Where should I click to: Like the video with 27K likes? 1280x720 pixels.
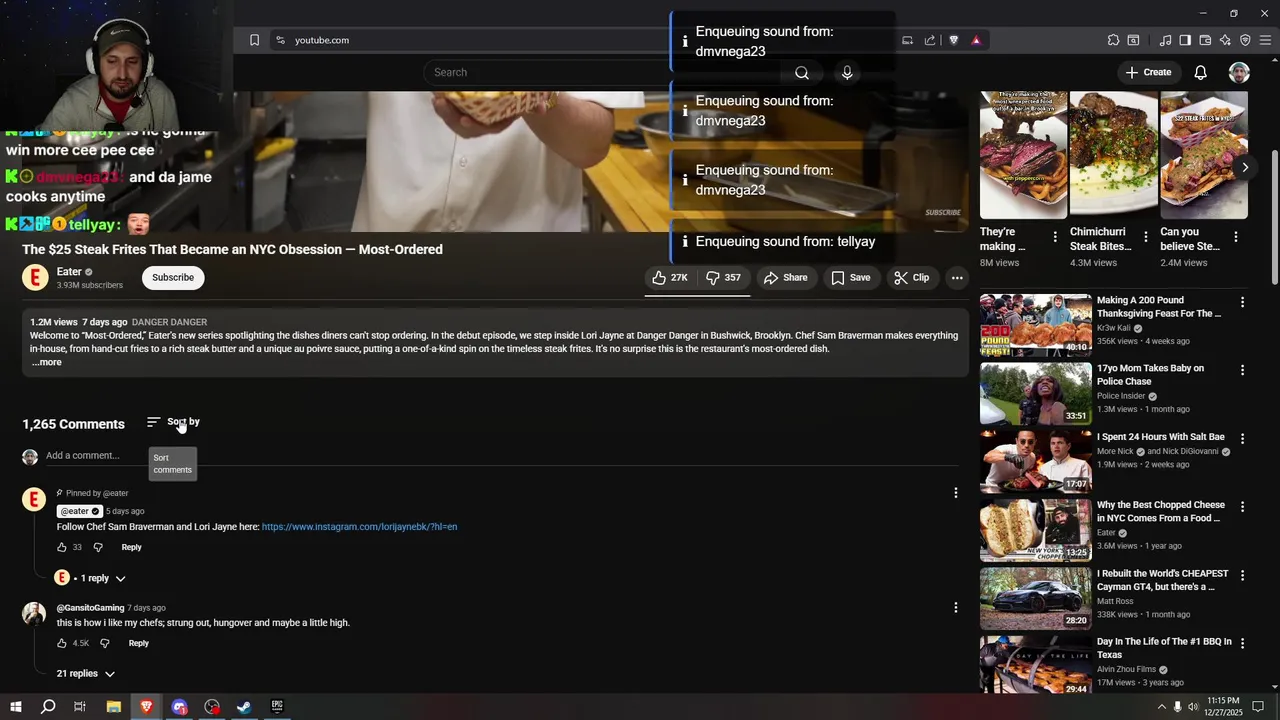670,278
